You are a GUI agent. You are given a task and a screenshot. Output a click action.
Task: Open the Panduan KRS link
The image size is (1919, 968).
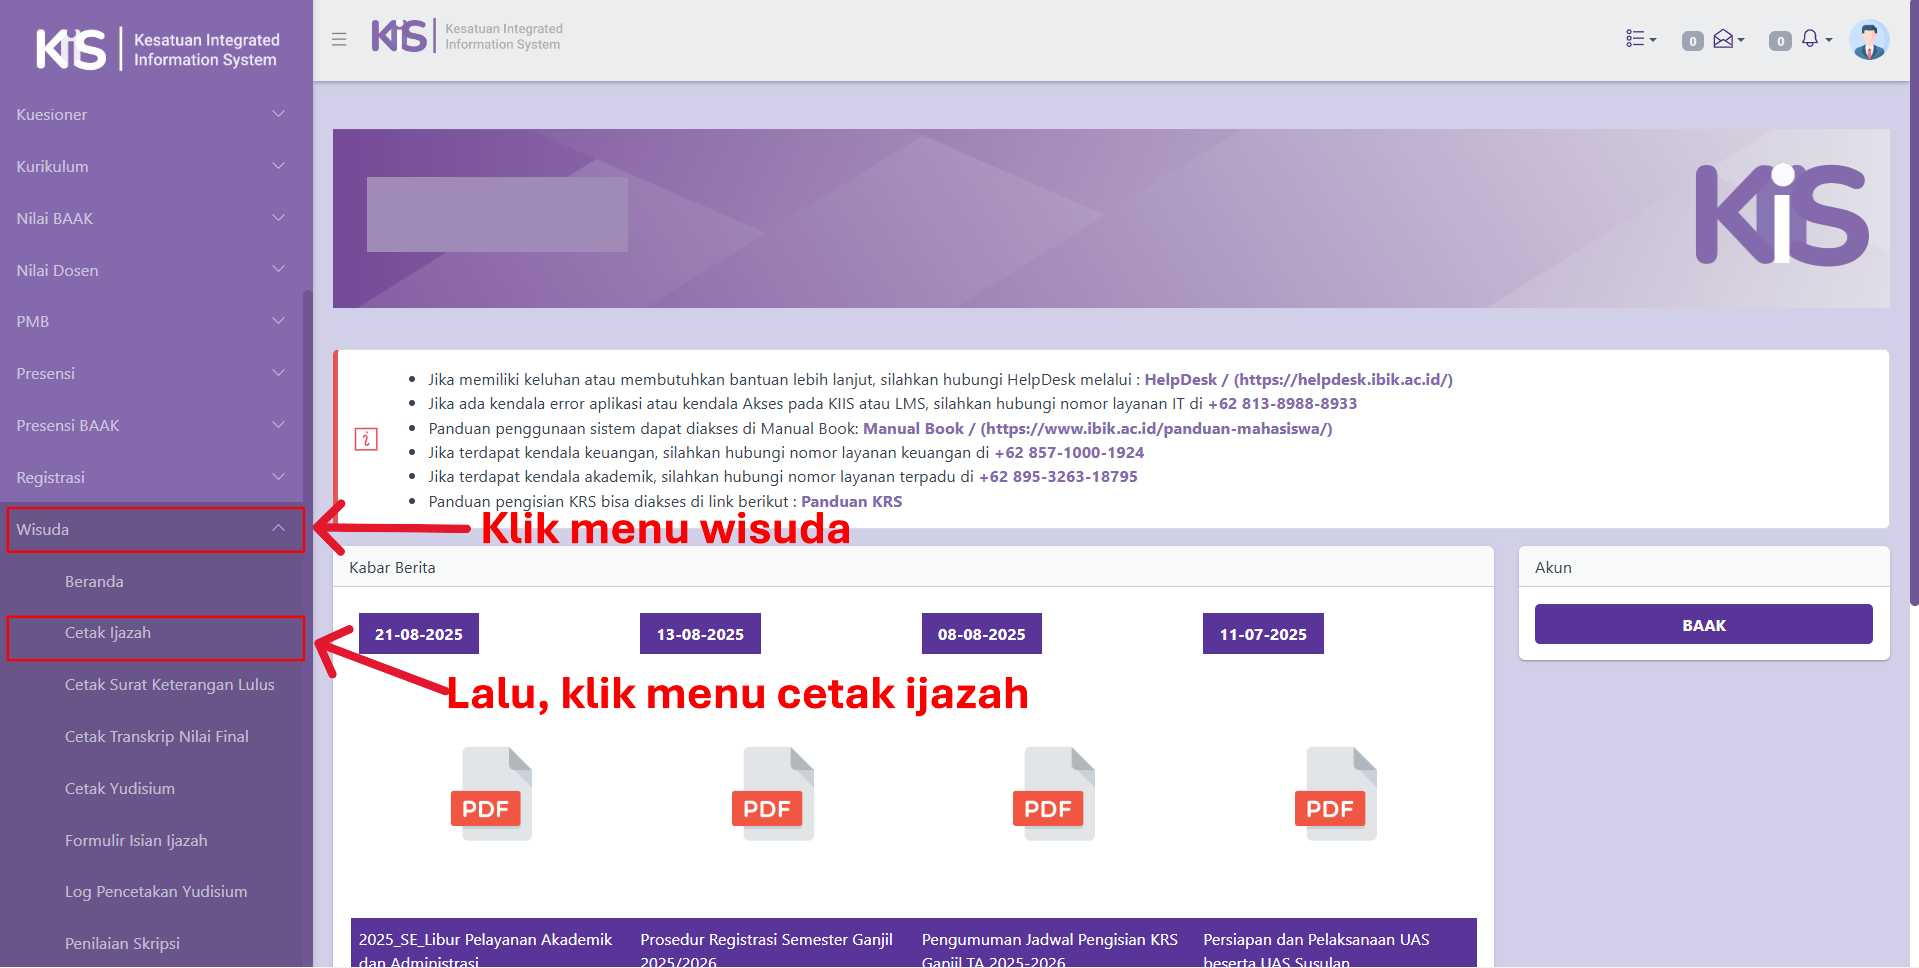[851, 501]
